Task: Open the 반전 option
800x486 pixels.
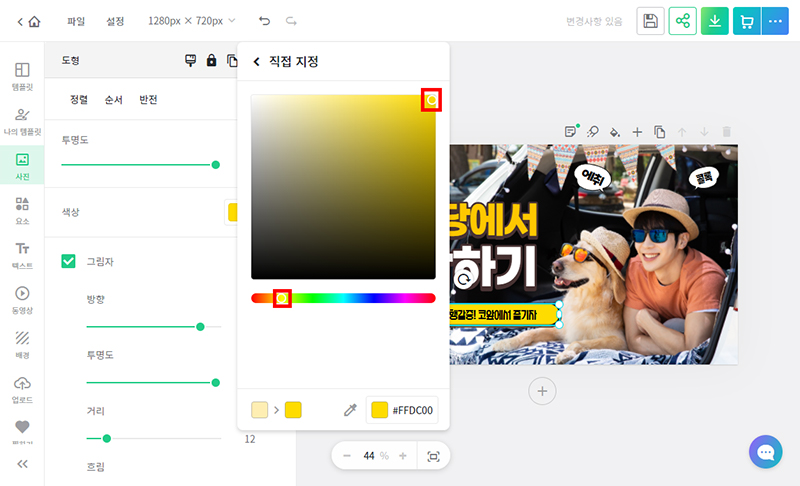Action: (x=148, y=99)
